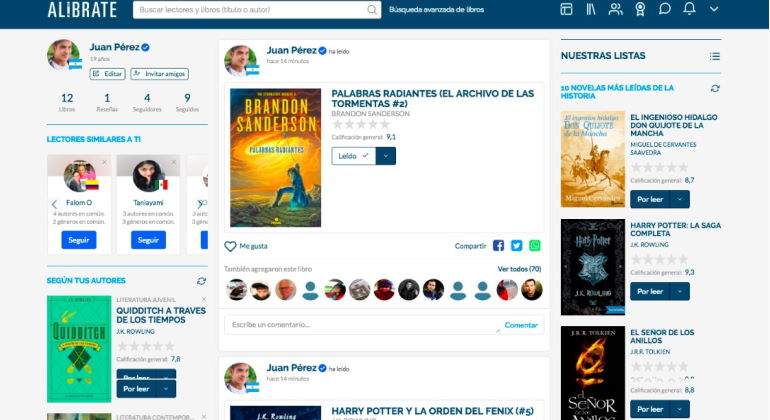Rate Don Quijote with the stars
770x420 pixels.
point(660,168)
